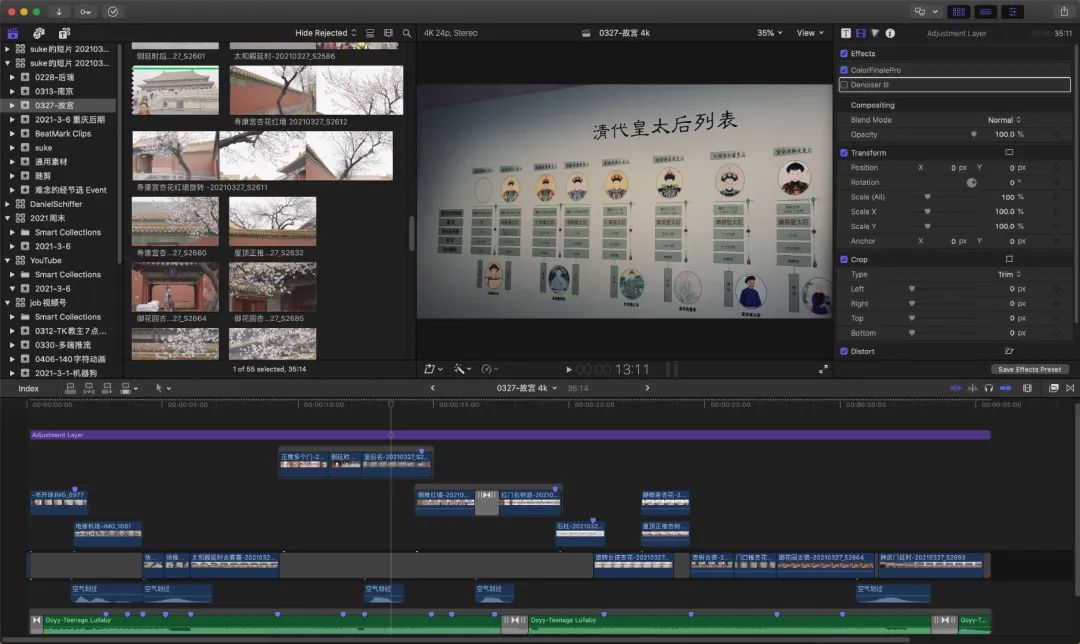Screen dimensions: 1080x644
Task: Go forward in timeline history arrow
Action: [647, 388]
